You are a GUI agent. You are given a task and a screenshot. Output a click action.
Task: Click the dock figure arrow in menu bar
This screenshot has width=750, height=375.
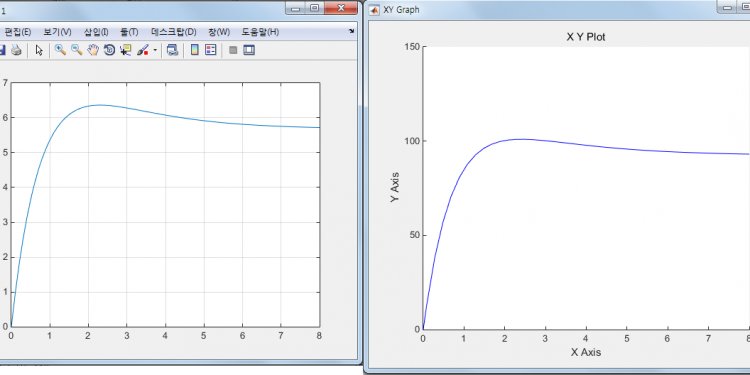tap(352, 31)
